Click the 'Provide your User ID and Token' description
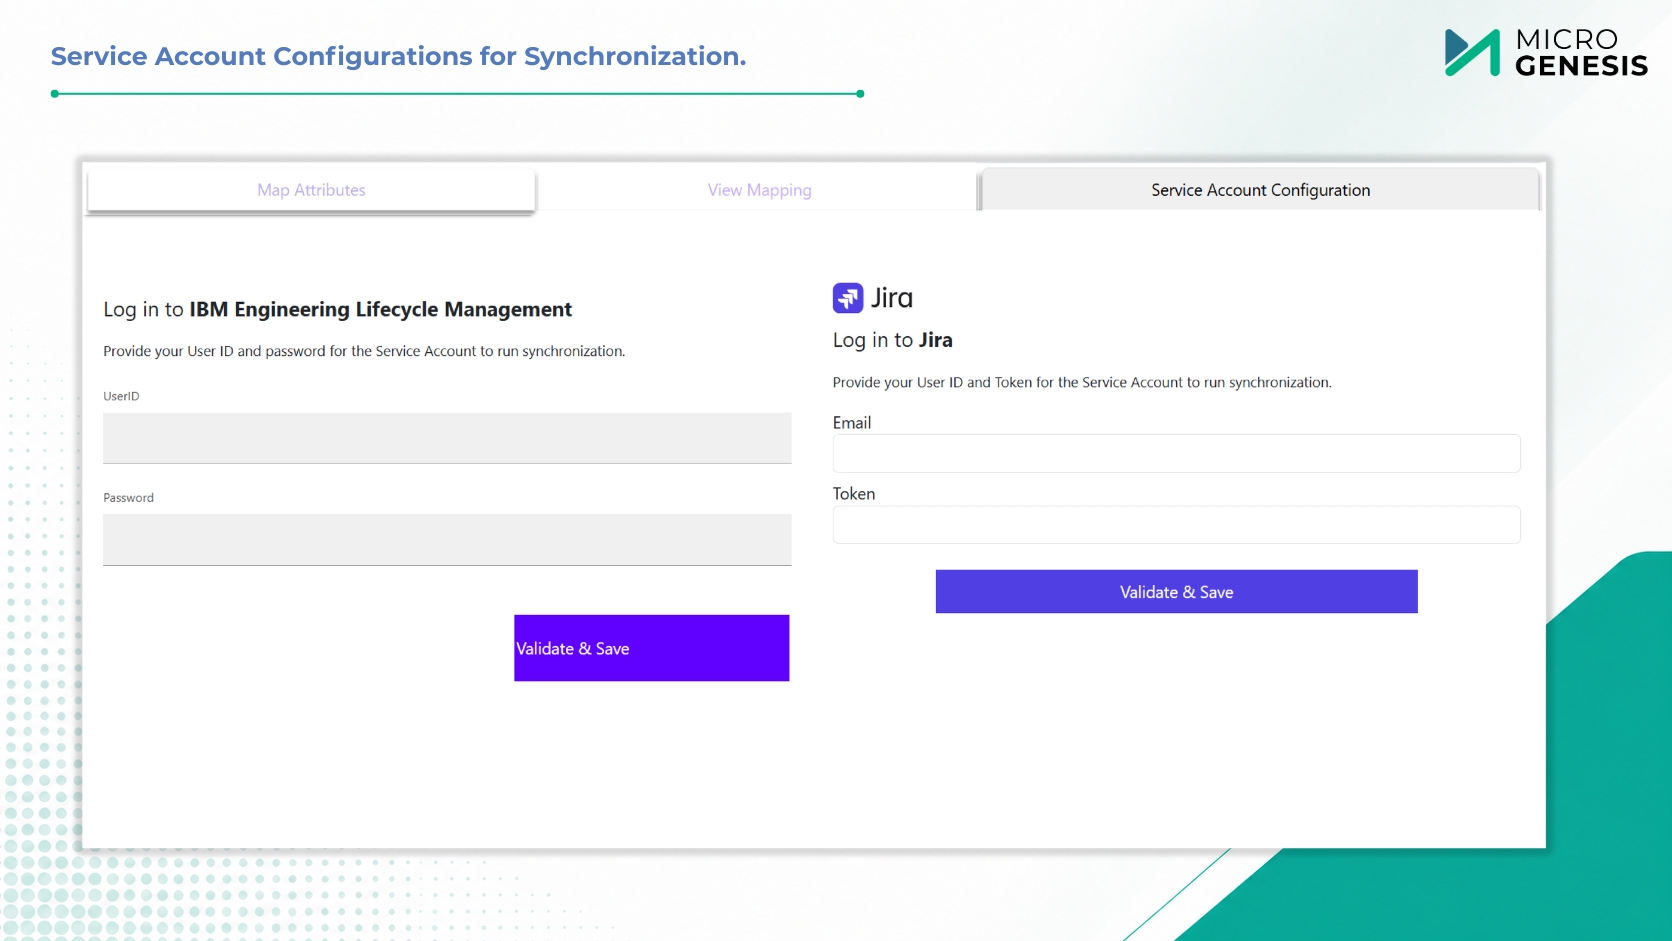This screenshot has height=941, width=1672. [x=1082, y=382]
